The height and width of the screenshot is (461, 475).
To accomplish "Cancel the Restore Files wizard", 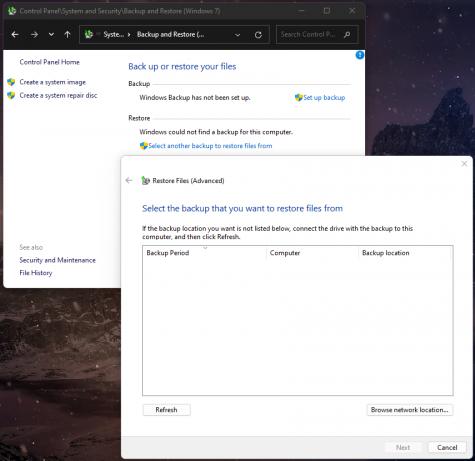I will tap(447, 447).
